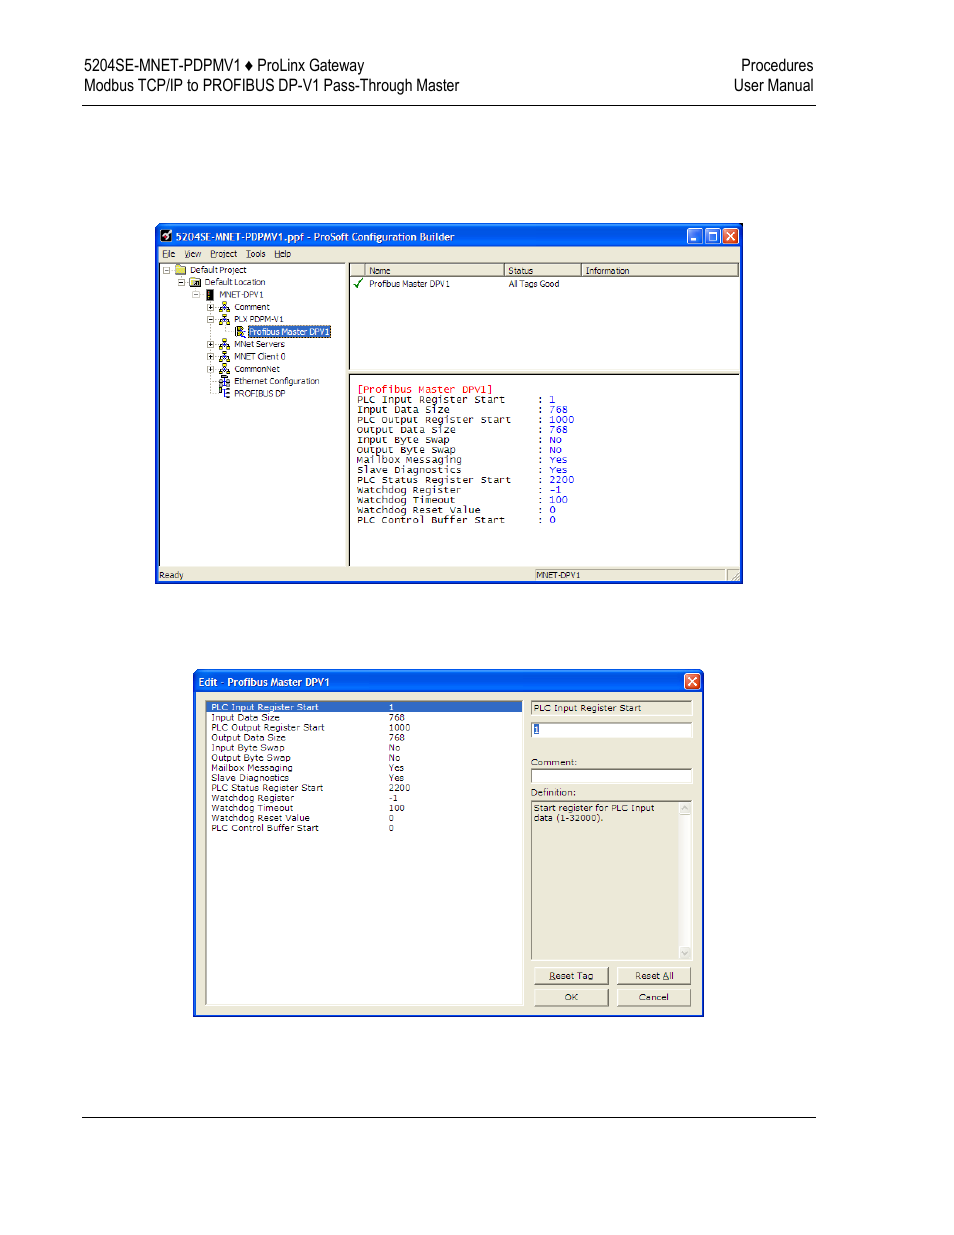954x1235 pixels.
Task: Select the Slave Diagnostics row in the dialog
Action: click(x=364, y=777)
